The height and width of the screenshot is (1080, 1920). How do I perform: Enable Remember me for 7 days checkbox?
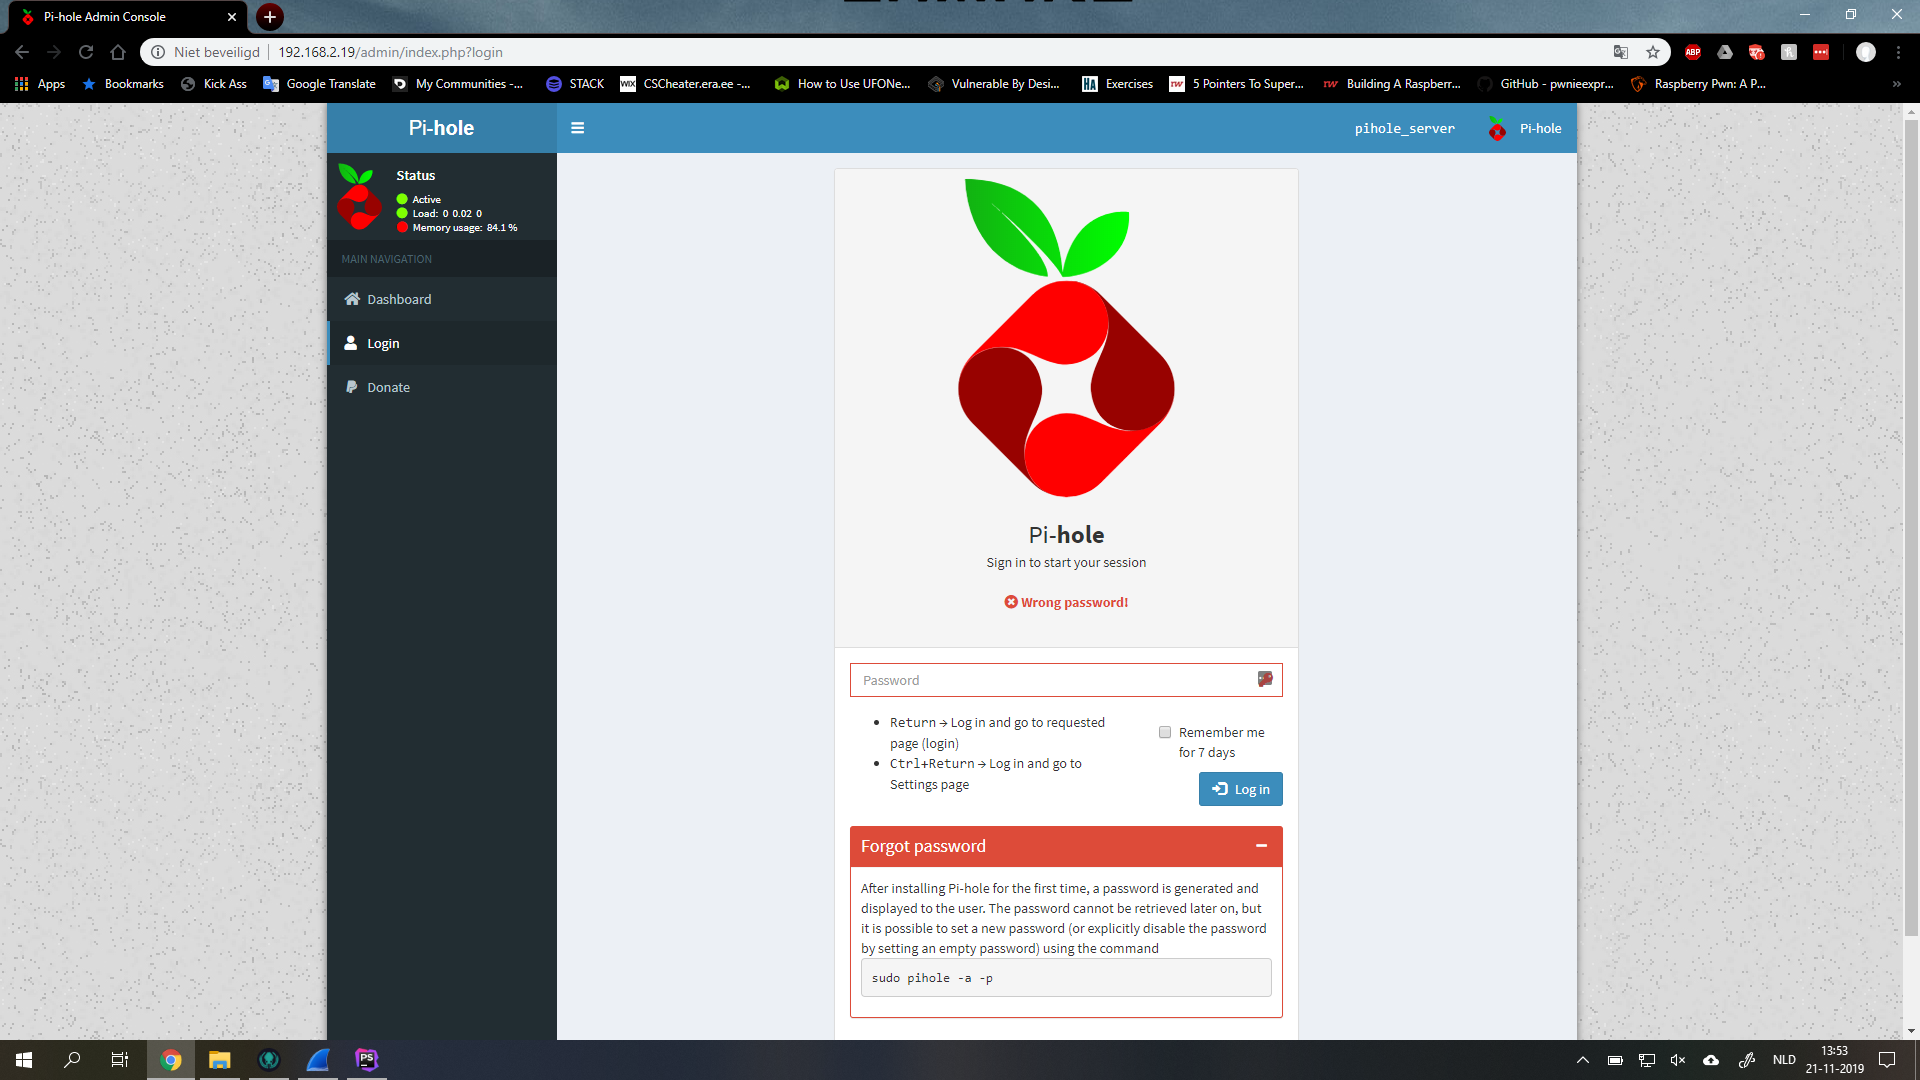(1165, 732)
